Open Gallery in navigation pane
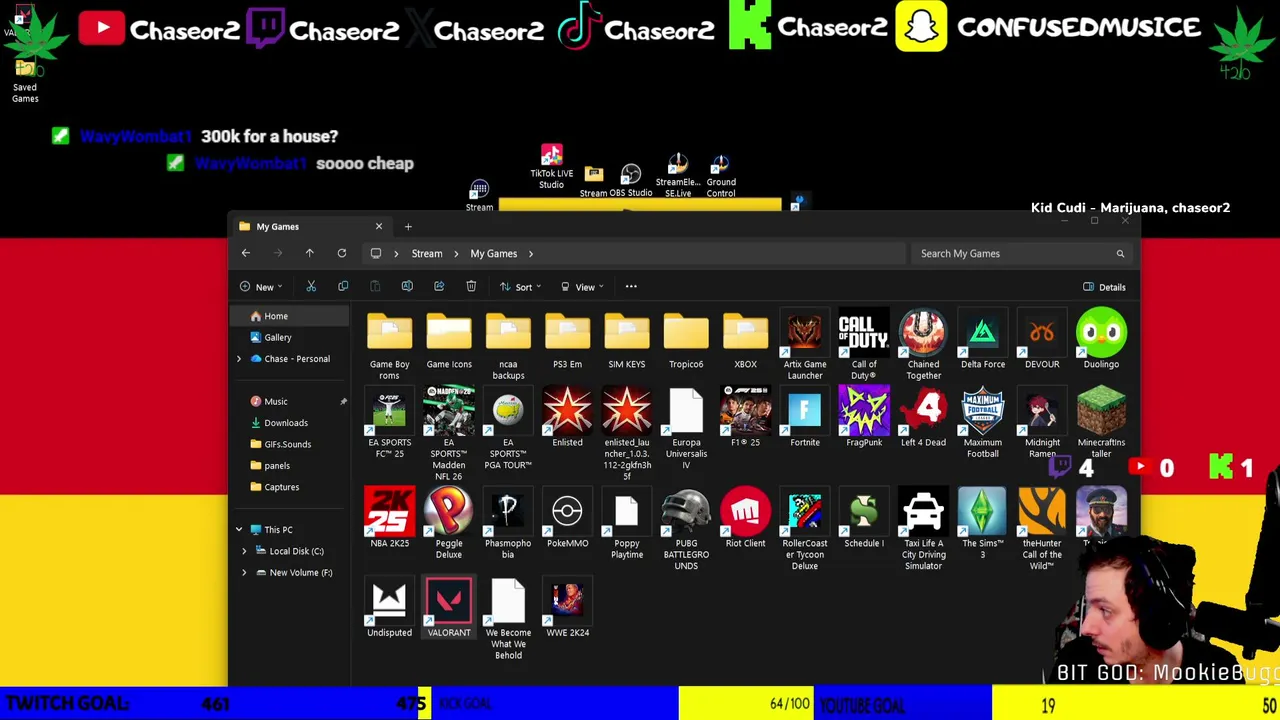The width and height of the screenshot is (1280, 720). tap(278, 338)
